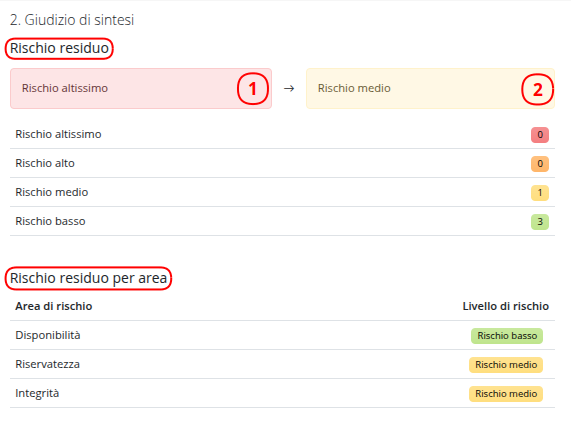Image resolution: width=571 pixels, height=421 pixels.
Task: Click the red circled number 2 marker
Action: point(537,89)
